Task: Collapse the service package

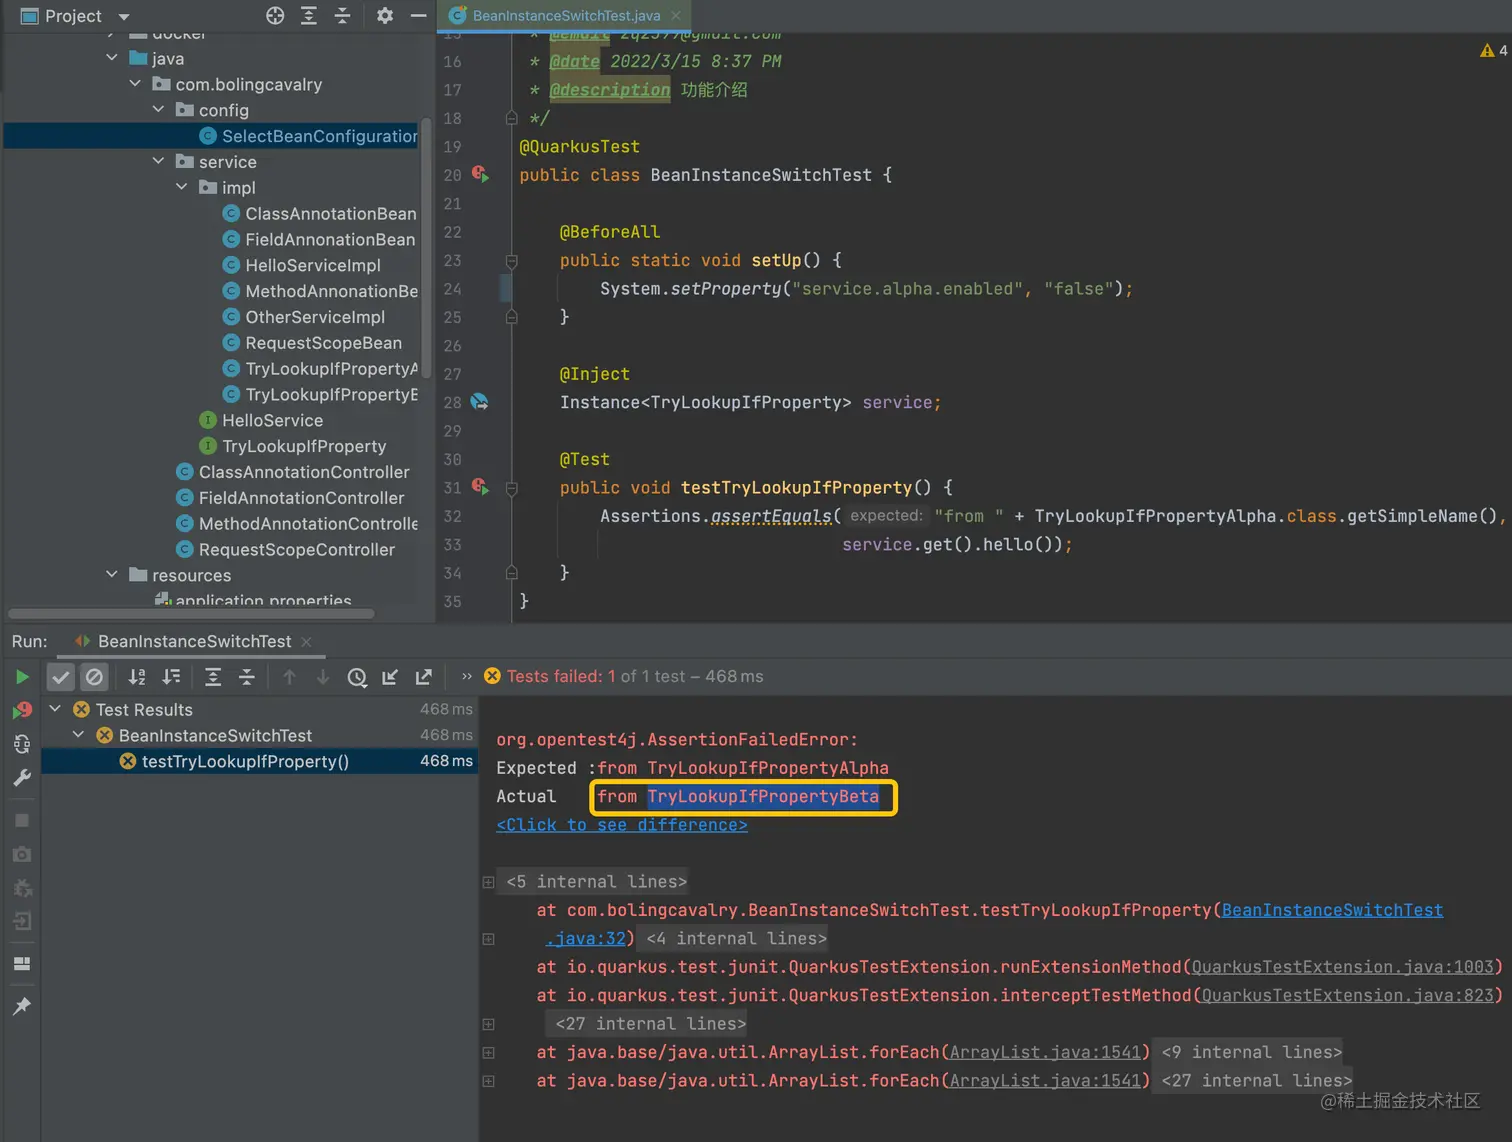Action: (158, 161)
